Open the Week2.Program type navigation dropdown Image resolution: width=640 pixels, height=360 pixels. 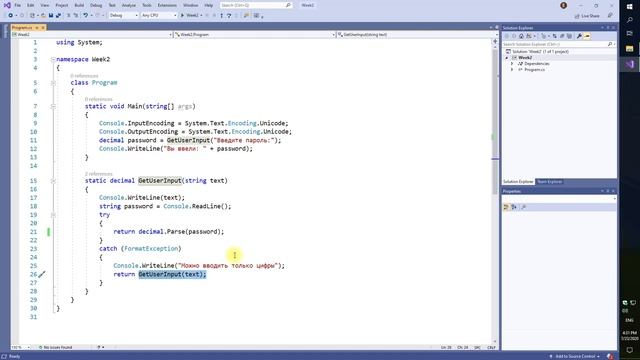click(x=255, y=35)
